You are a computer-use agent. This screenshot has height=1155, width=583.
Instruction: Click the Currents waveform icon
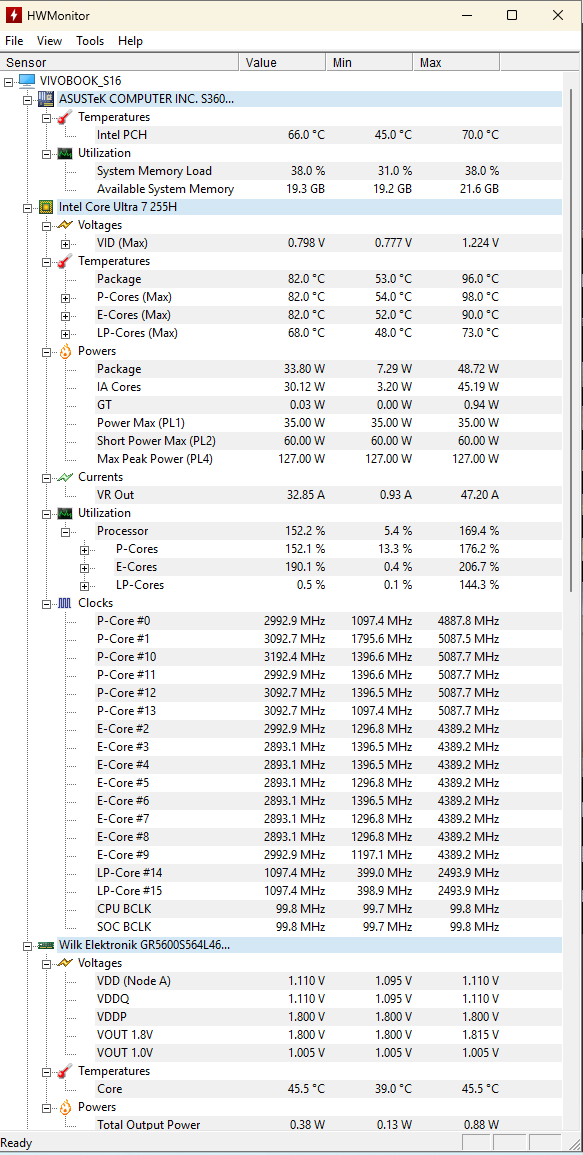tap(66, 477)
